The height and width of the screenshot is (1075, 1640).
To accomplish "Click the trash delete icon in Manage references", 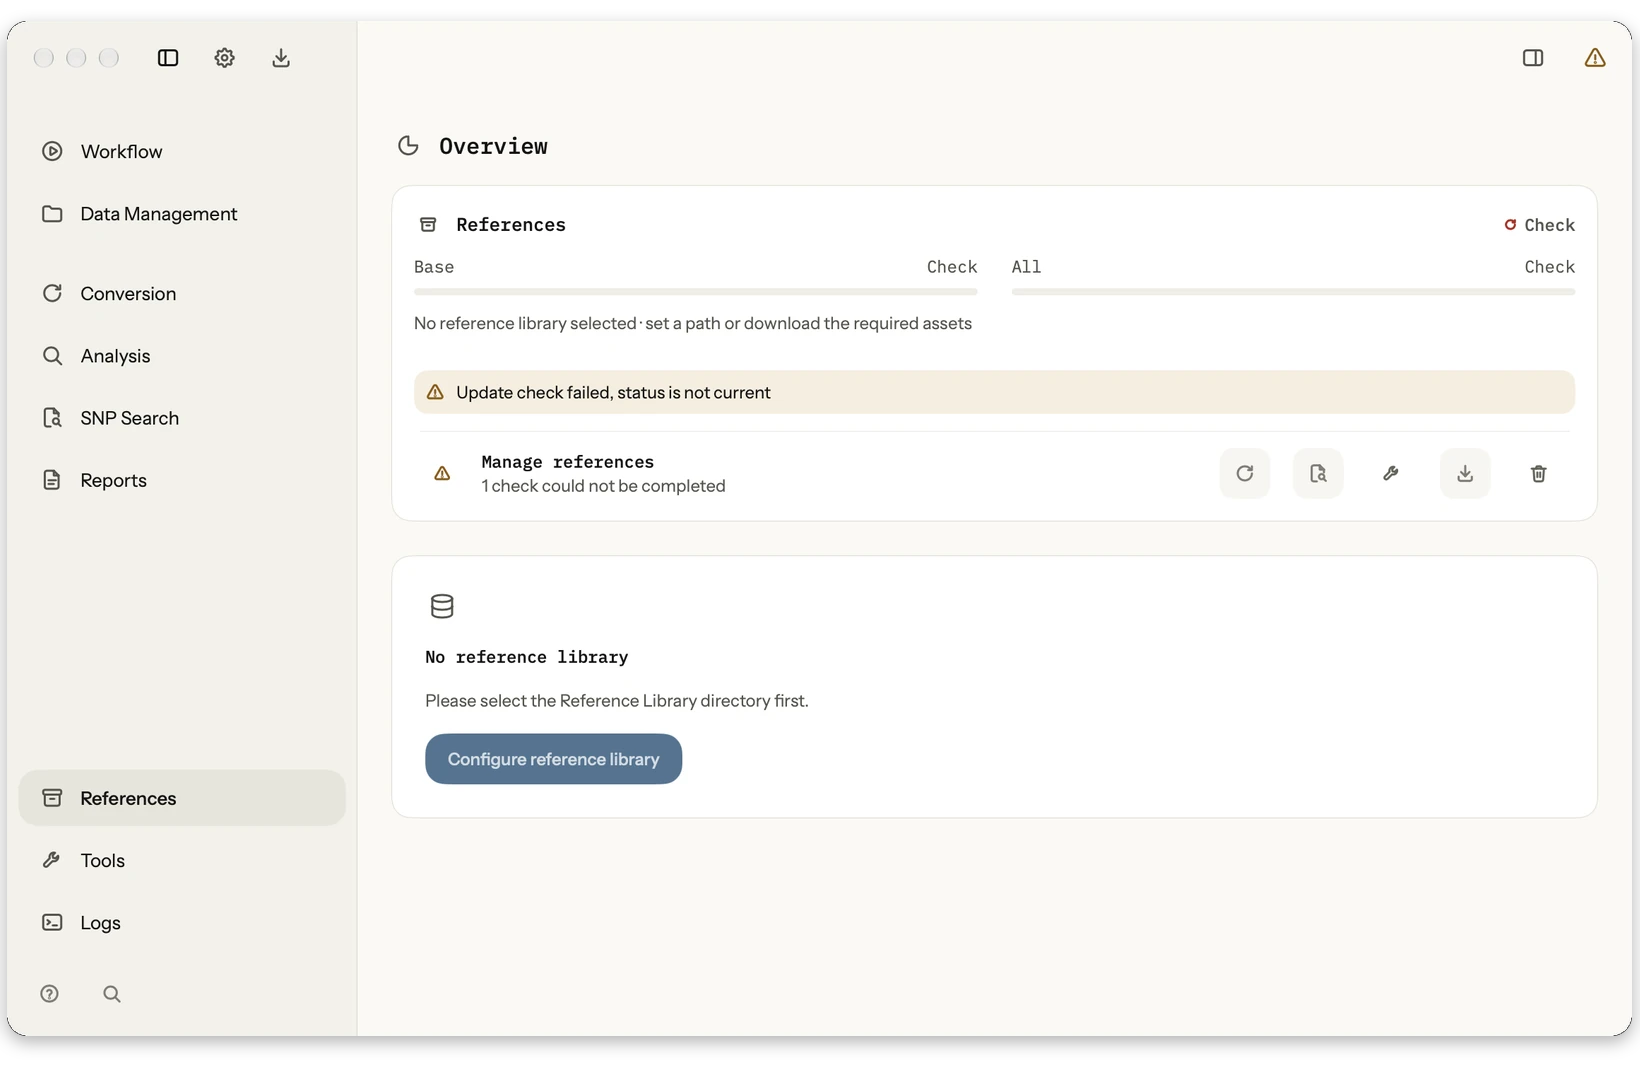I will [x=1539, y=473].
